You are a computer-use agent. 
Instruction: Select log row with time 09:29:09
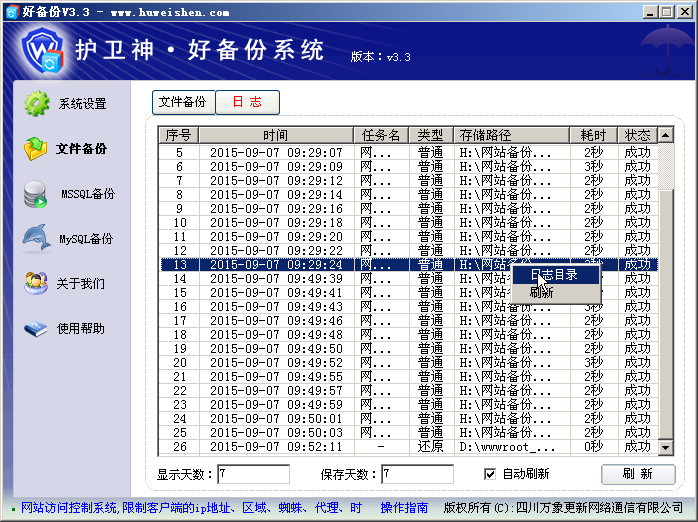point(409,166)
